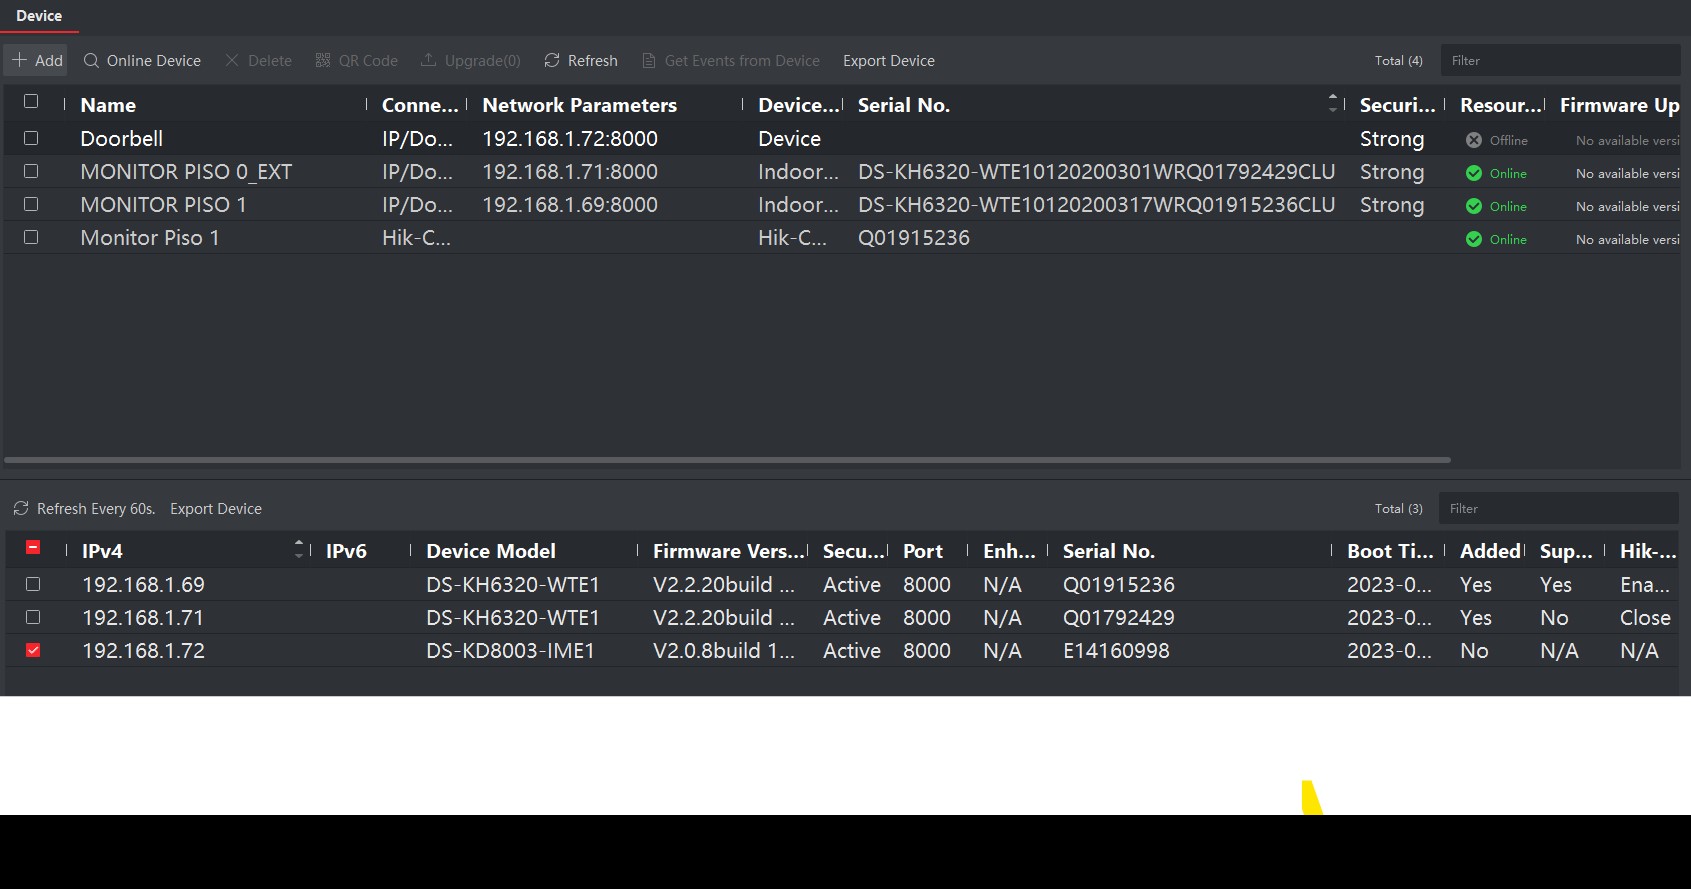This screenshot has width=1691, height=889.
Task: Uncheck the 192.168.1.72 device checkbox
Action: pyautogui.click(x=33, y=650)
